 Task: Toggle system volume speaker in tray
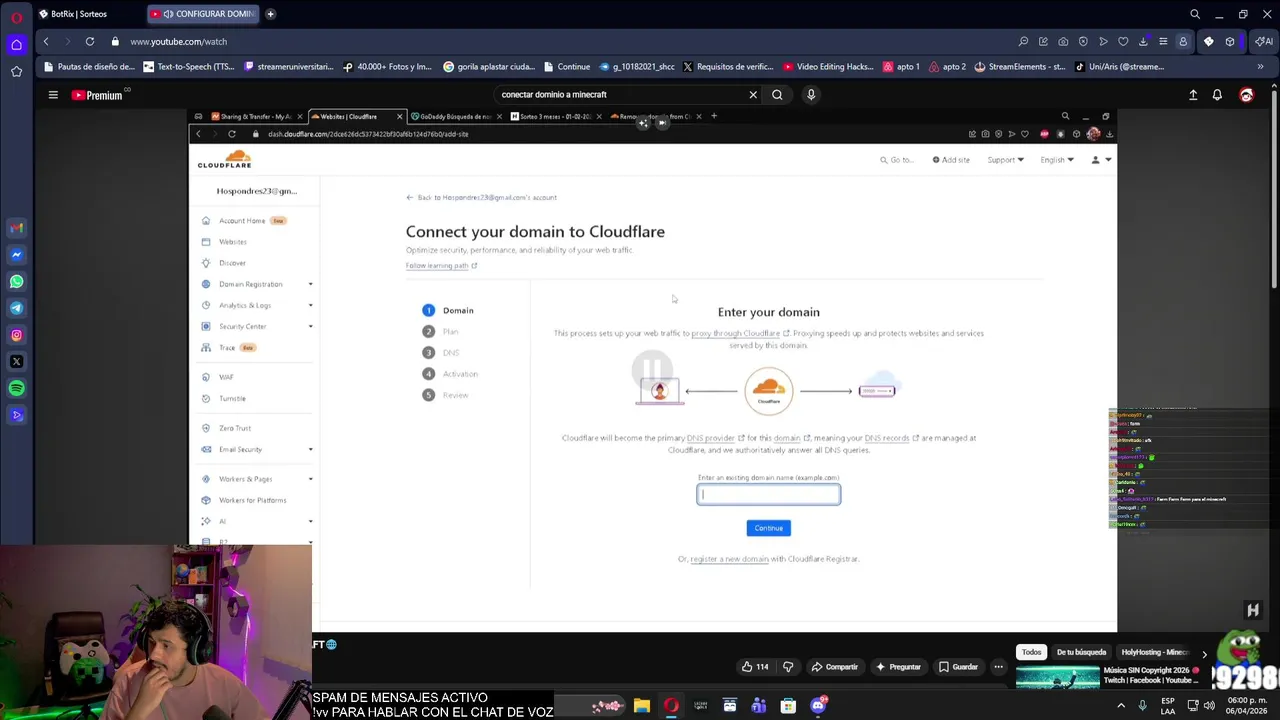(1209, 705)
